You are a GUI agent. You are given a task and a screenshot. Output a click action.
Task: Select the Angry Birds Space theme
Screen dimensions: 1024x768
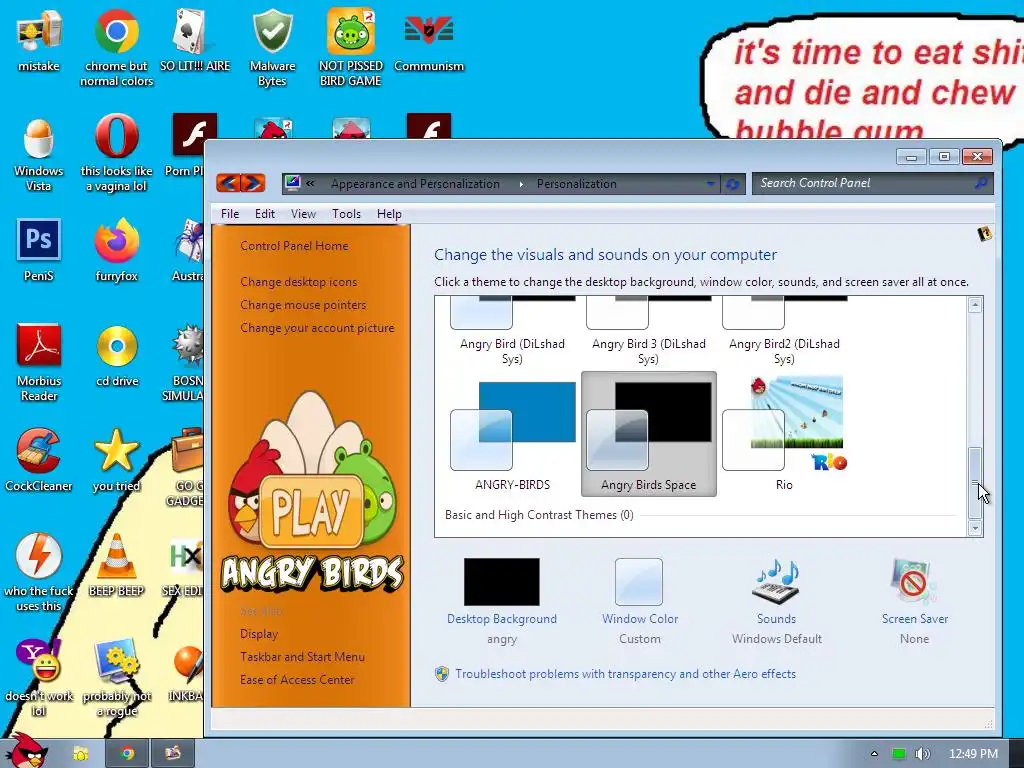(x=648, y=434)
